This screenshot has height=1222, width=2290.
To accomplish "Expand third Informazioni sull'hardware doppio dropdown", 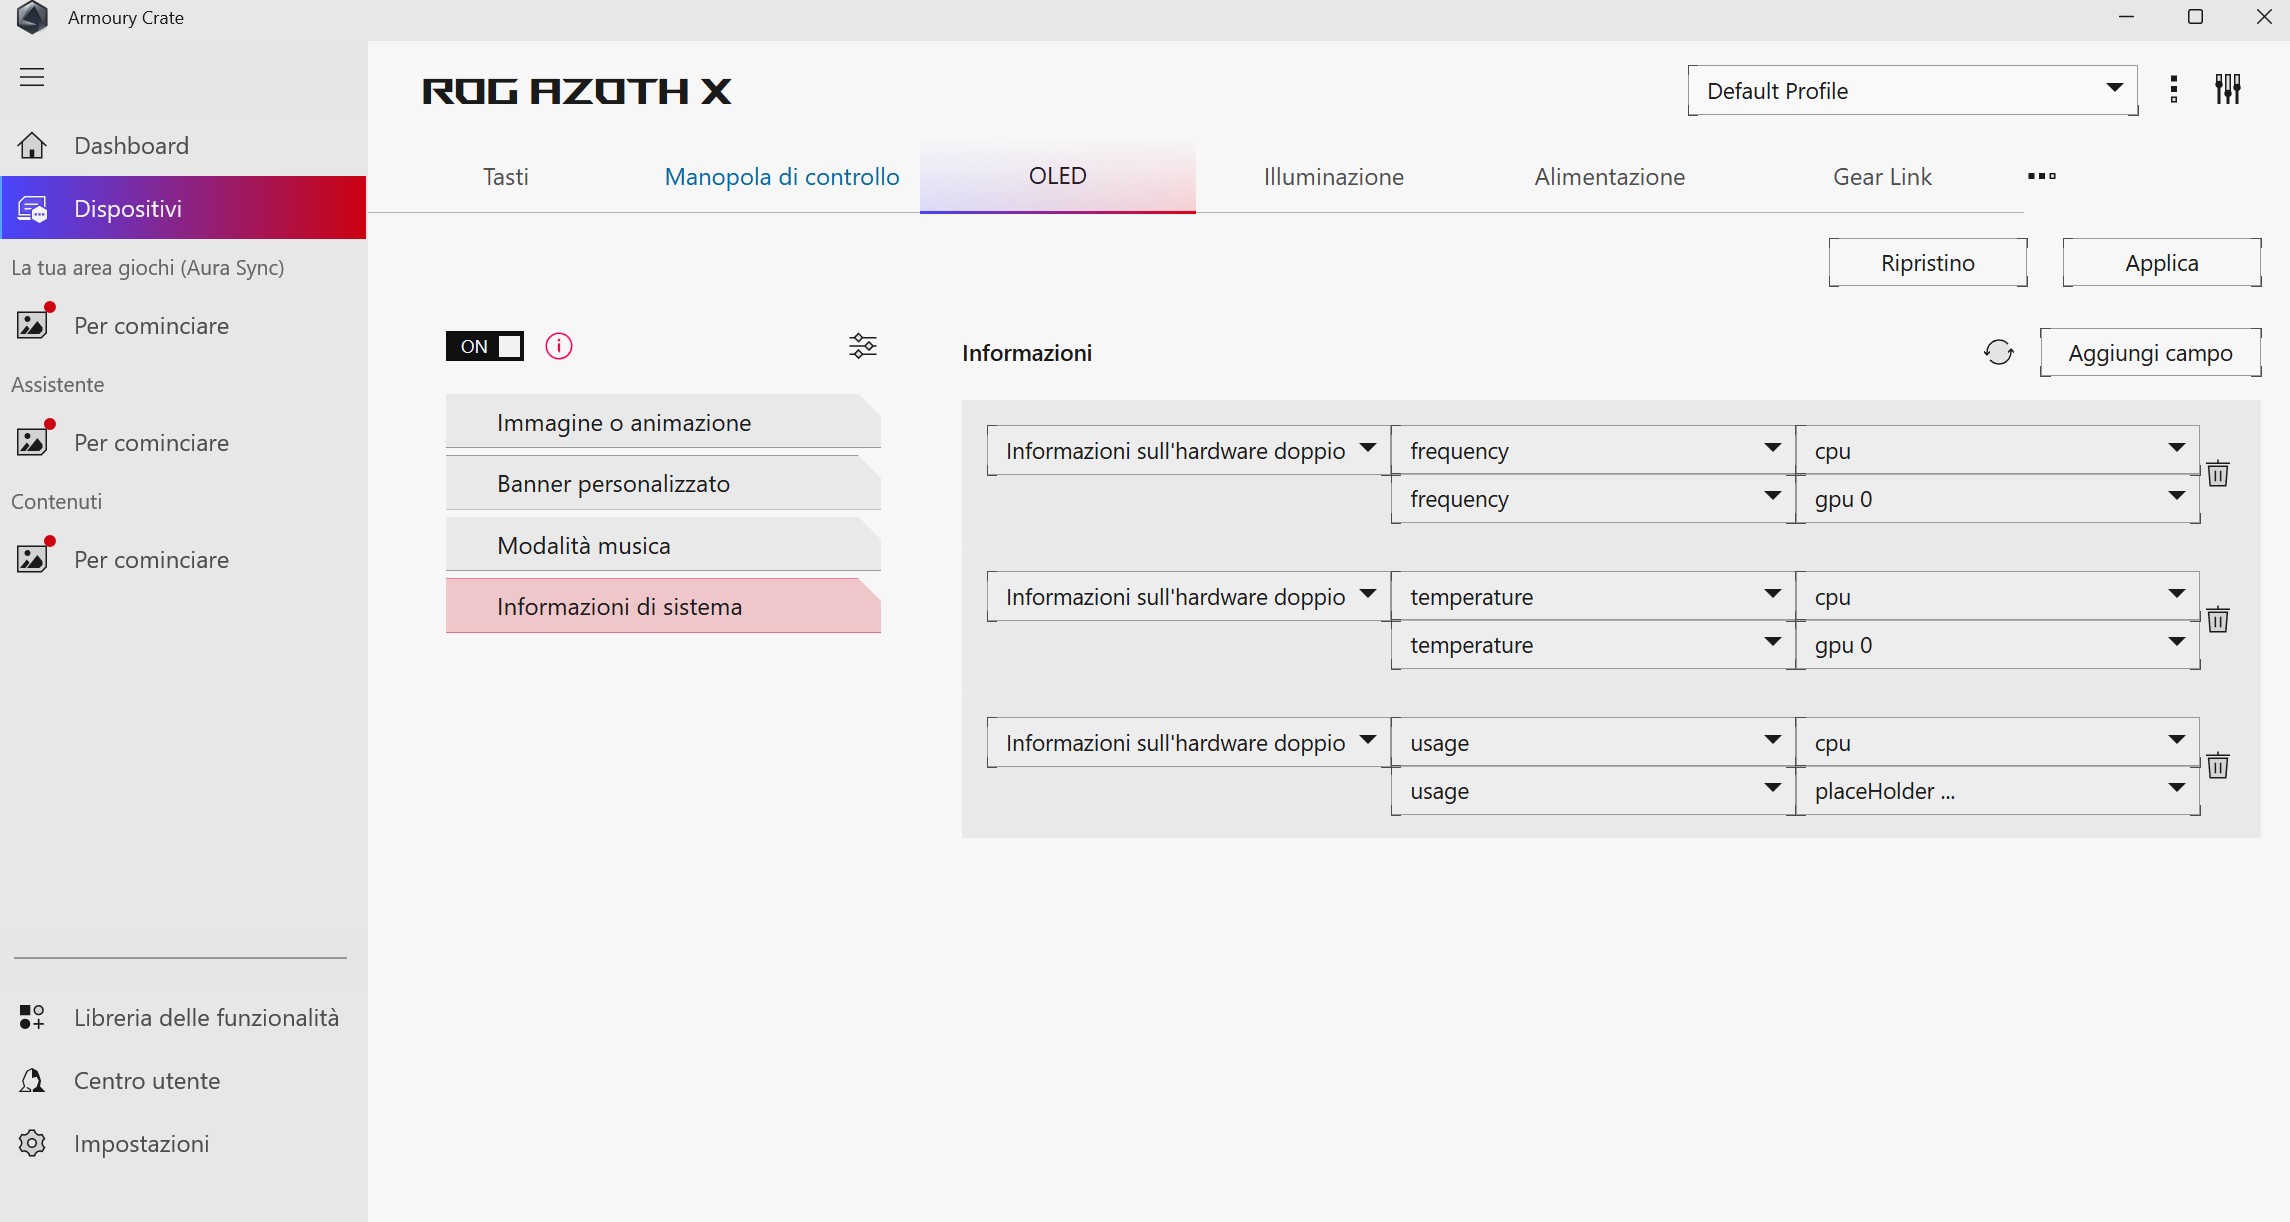I will pos(1189,742).
